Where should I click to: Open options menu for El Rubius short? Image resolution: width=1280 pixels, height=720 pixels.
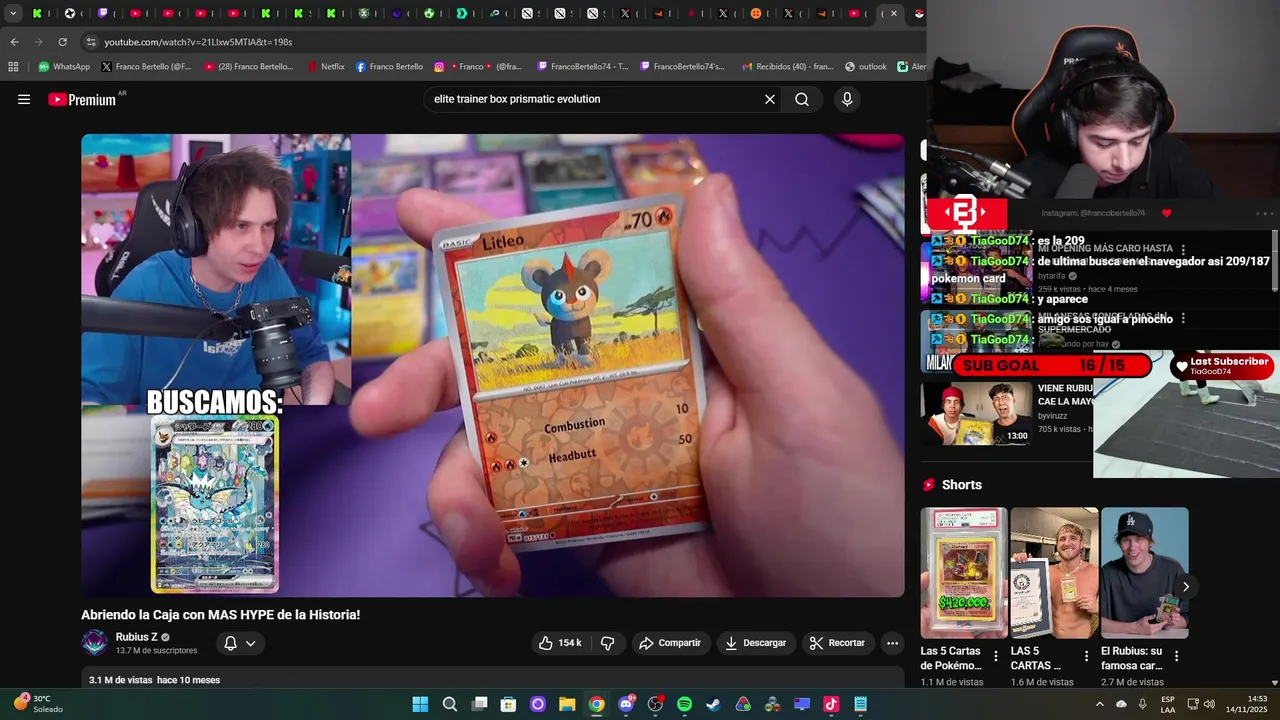[1176, 657]
